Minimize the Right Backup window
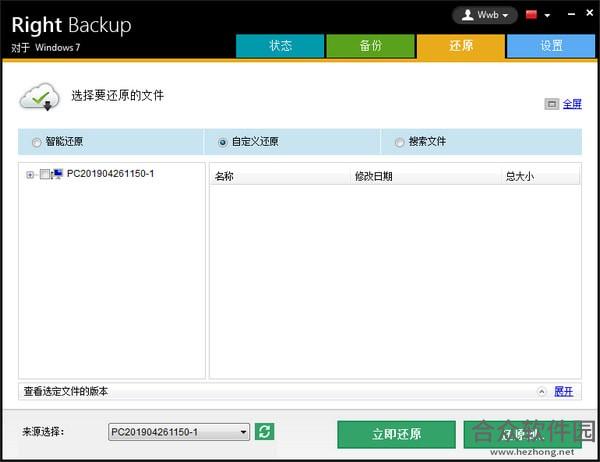The width and height of the screenshot is (600, 462). tap(571, 14)
